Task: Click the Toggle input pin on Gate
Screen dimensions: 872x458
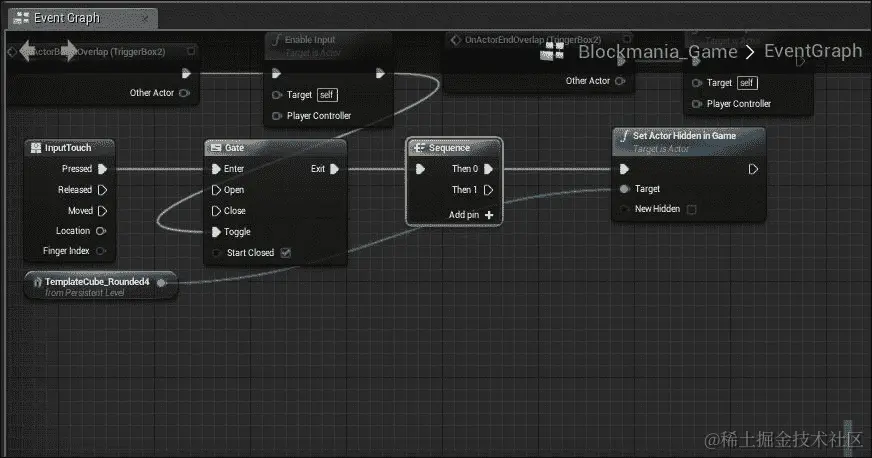Action: (216, 232)
